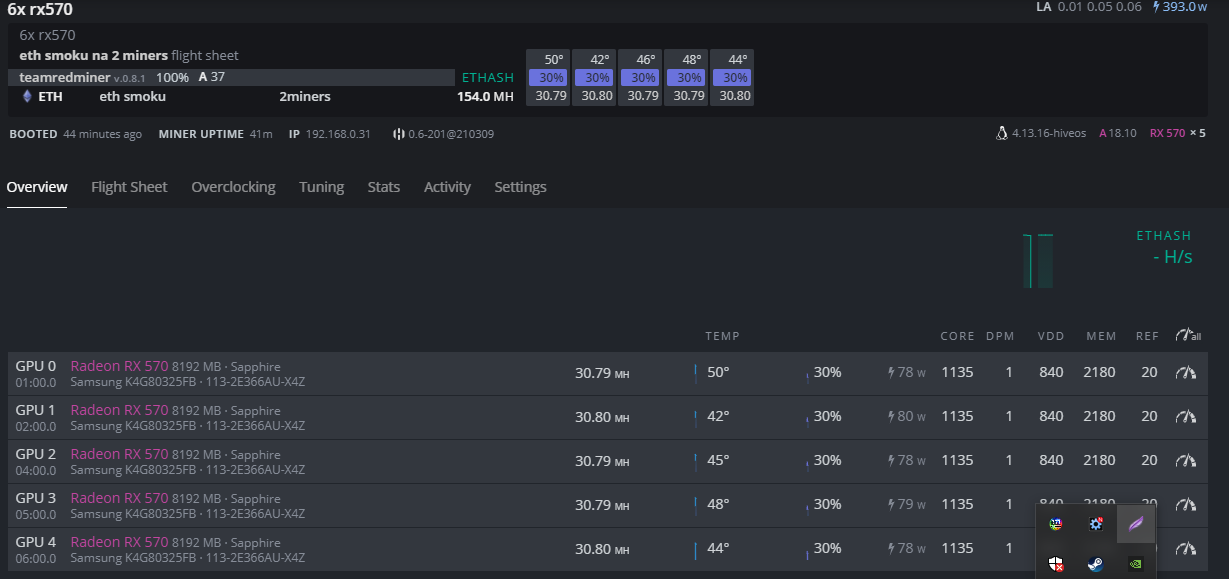Open Windows Security shield tray icon
The height and width of the screenshot is (579, 1229).
1056,564
